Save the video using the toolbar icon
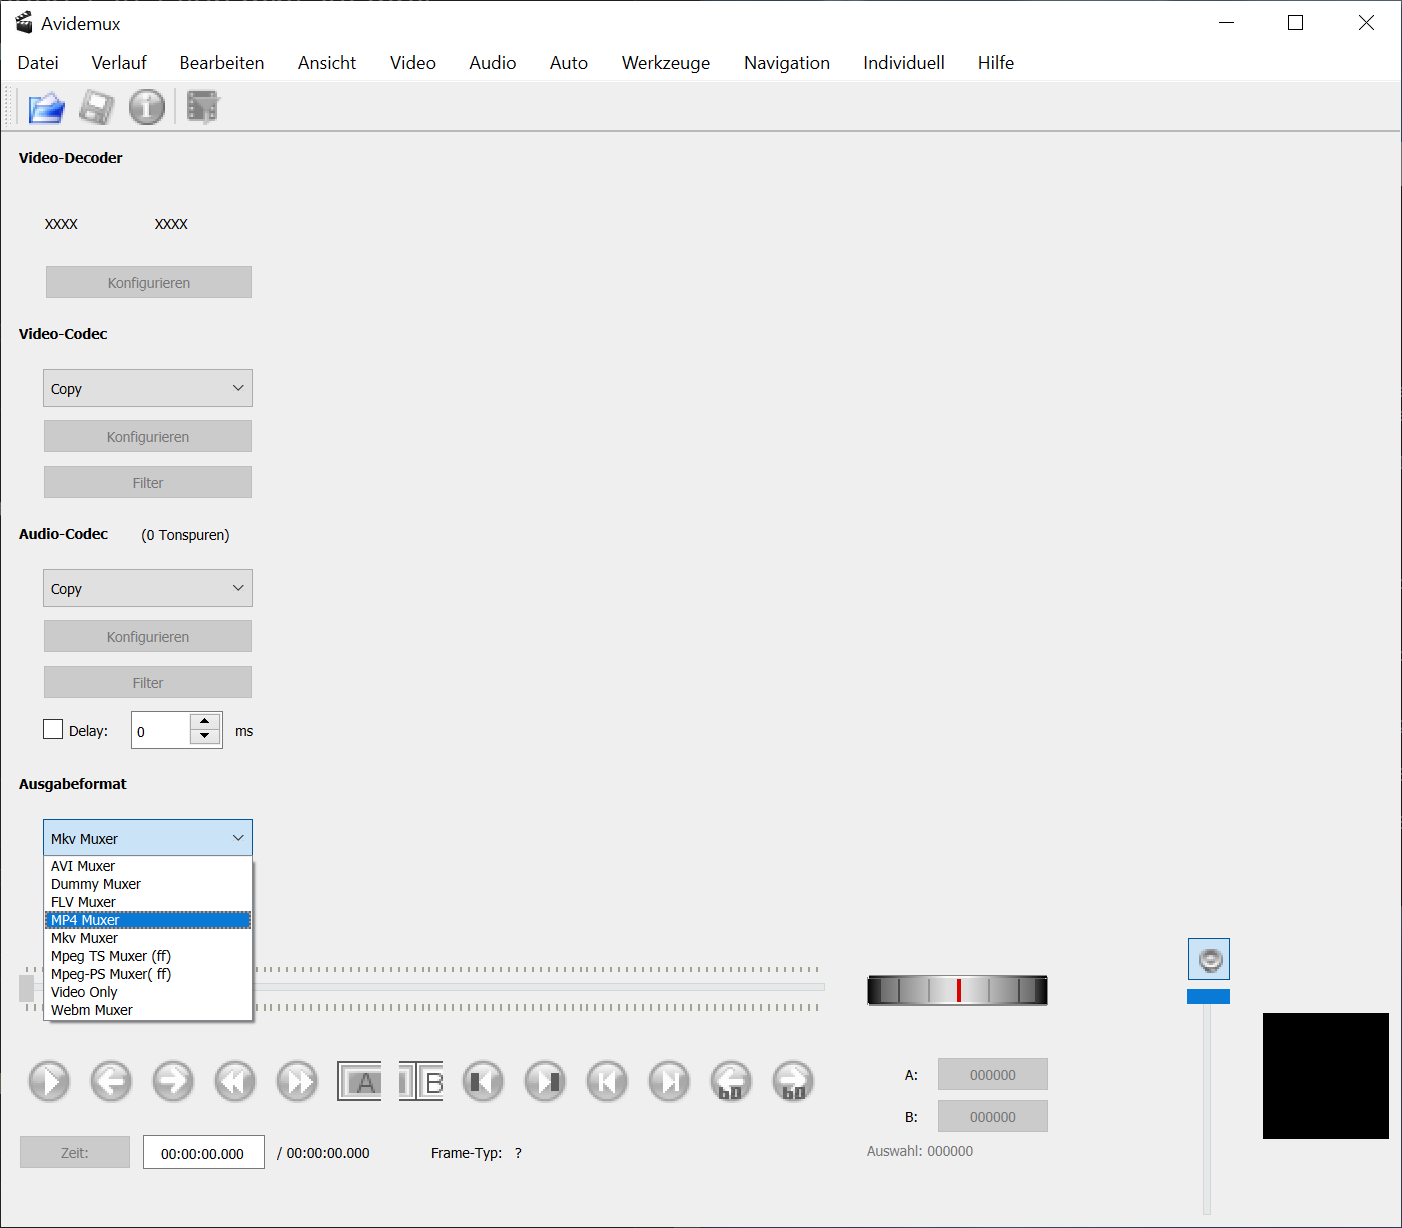 click(x=96, y=107)
